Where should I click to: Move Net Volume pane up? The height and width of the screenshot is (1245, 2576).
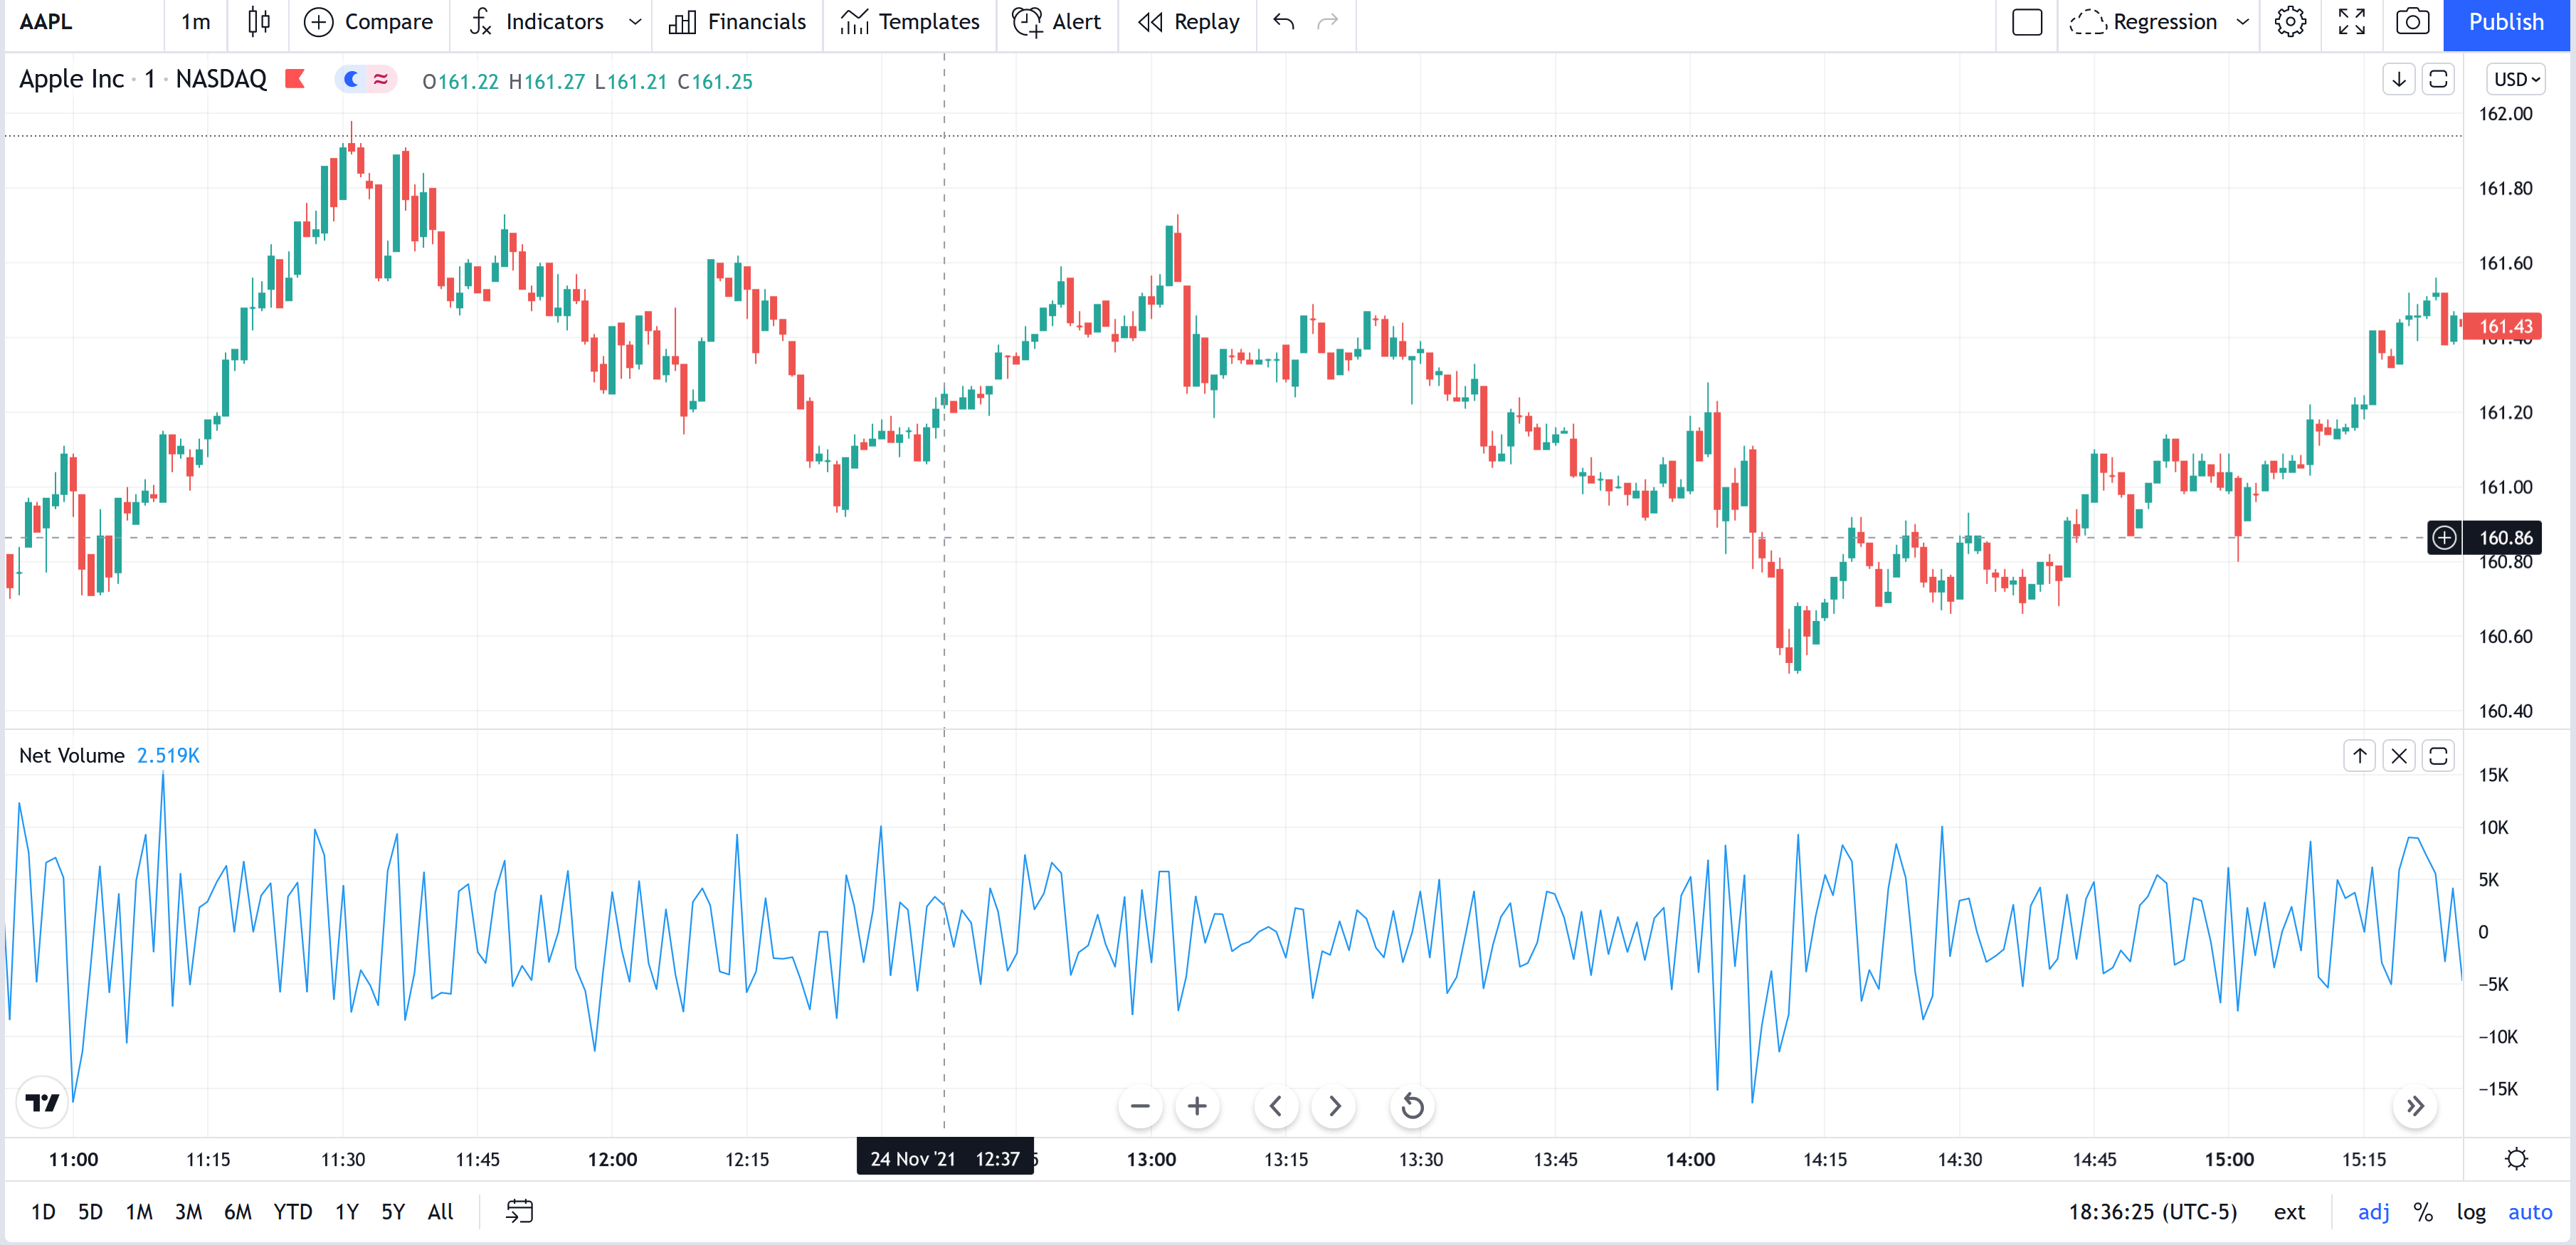coord(2360,756)
